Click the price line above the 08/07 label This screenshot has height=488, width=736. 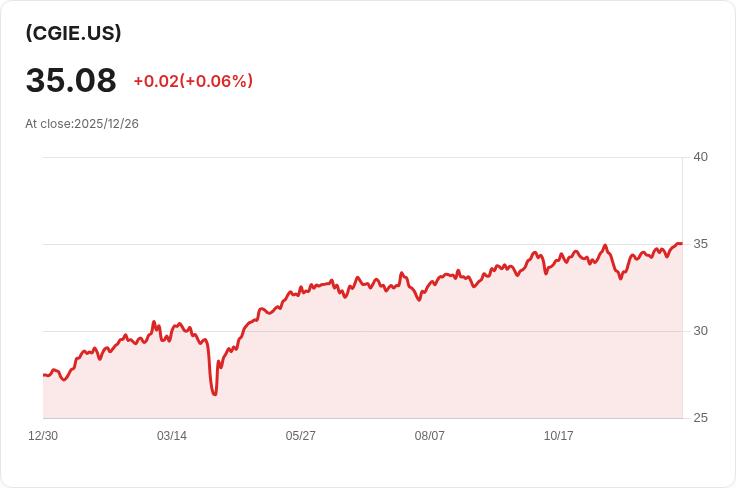(x=430, y=285)
